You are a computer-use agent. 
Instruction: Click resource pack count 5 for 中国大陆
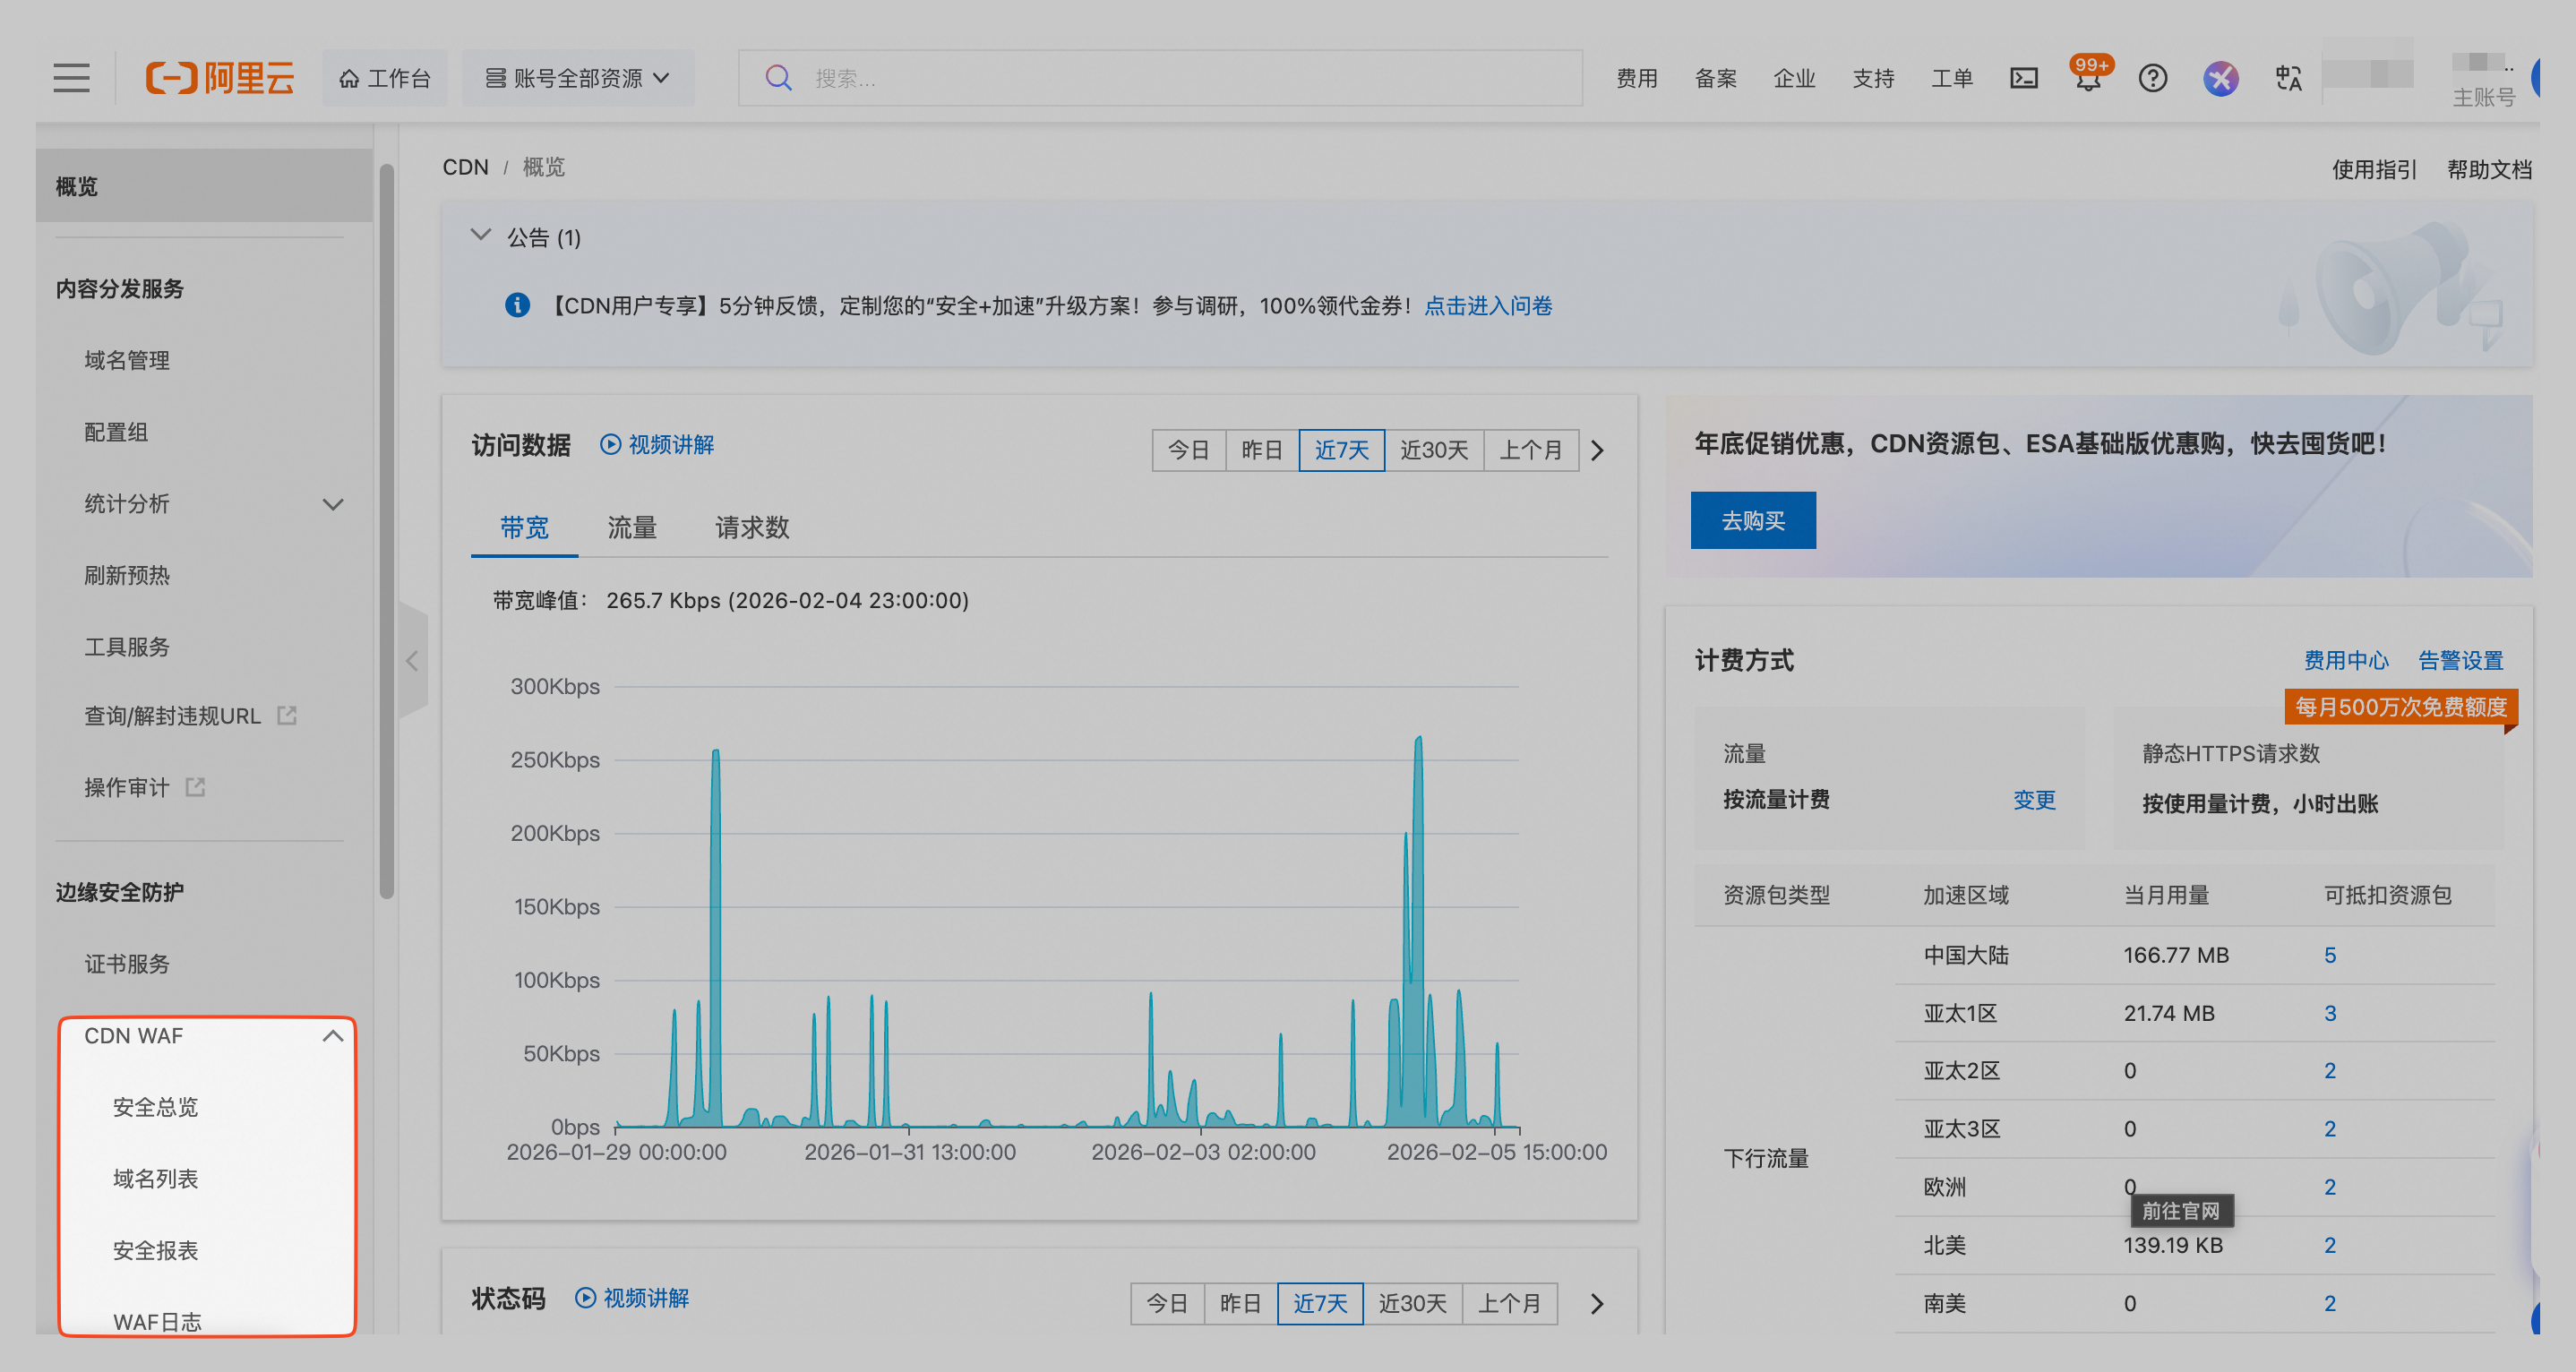tap(2330, 956)
